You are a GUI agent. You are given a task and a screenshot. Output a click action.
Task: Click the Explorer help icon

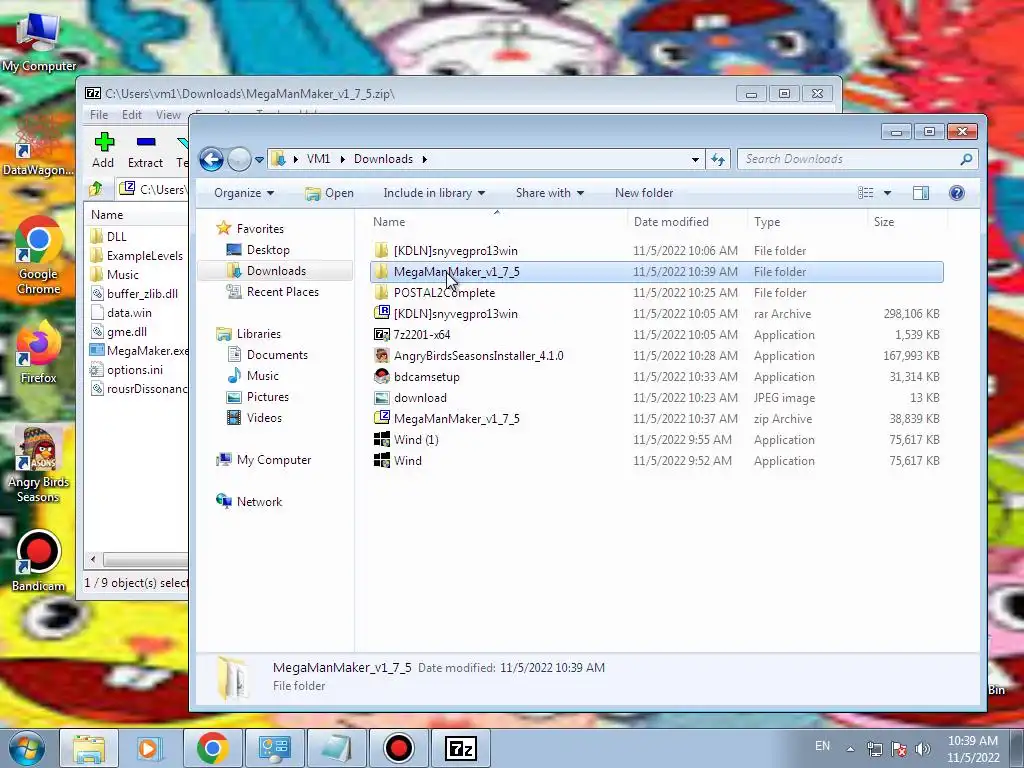click(957, 193)
